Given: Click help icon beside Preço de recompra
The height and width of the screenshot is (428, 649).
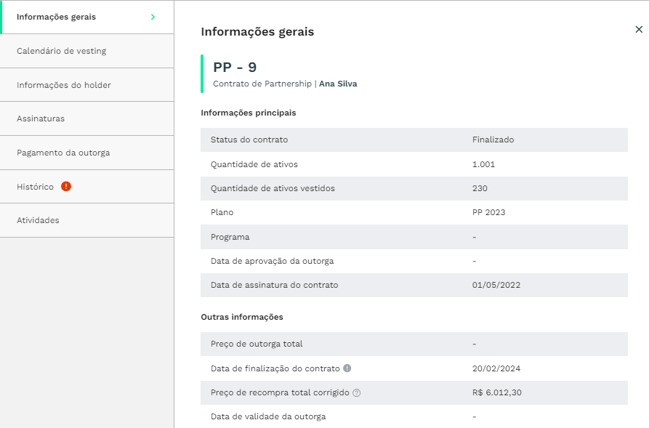Looking at the screenshot, I should (x=356, y=393).
